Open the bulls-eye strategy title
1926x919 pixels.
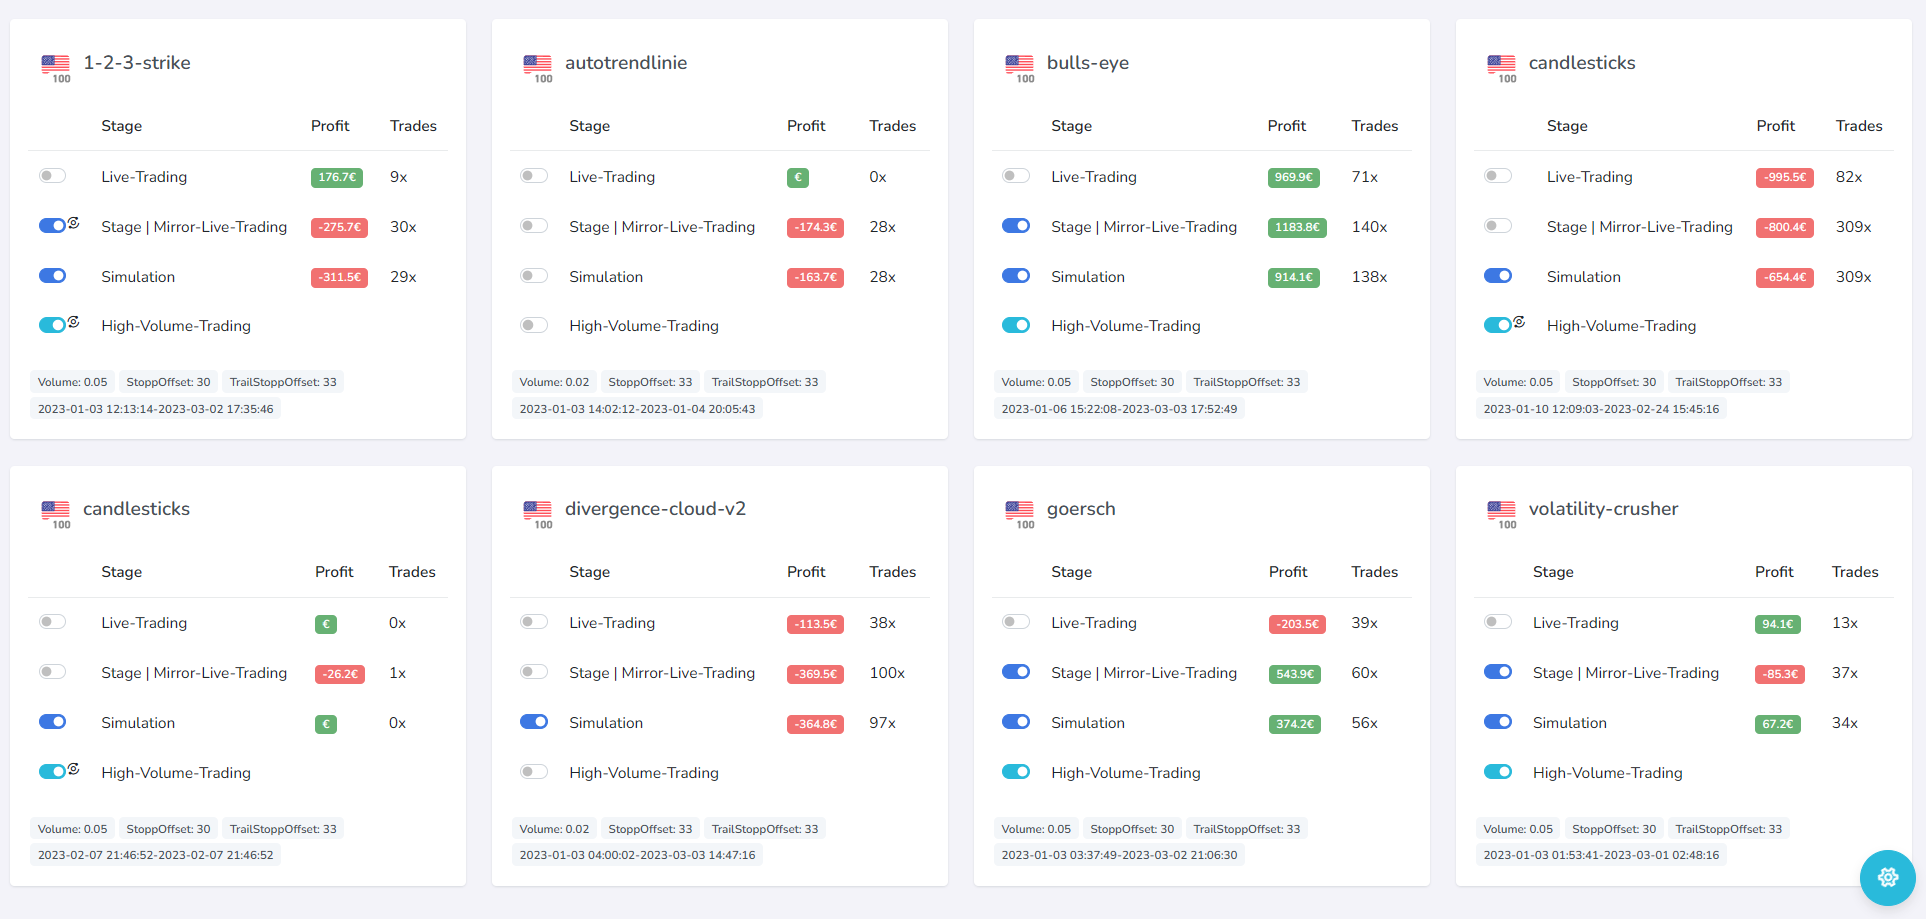[1088, 63]
